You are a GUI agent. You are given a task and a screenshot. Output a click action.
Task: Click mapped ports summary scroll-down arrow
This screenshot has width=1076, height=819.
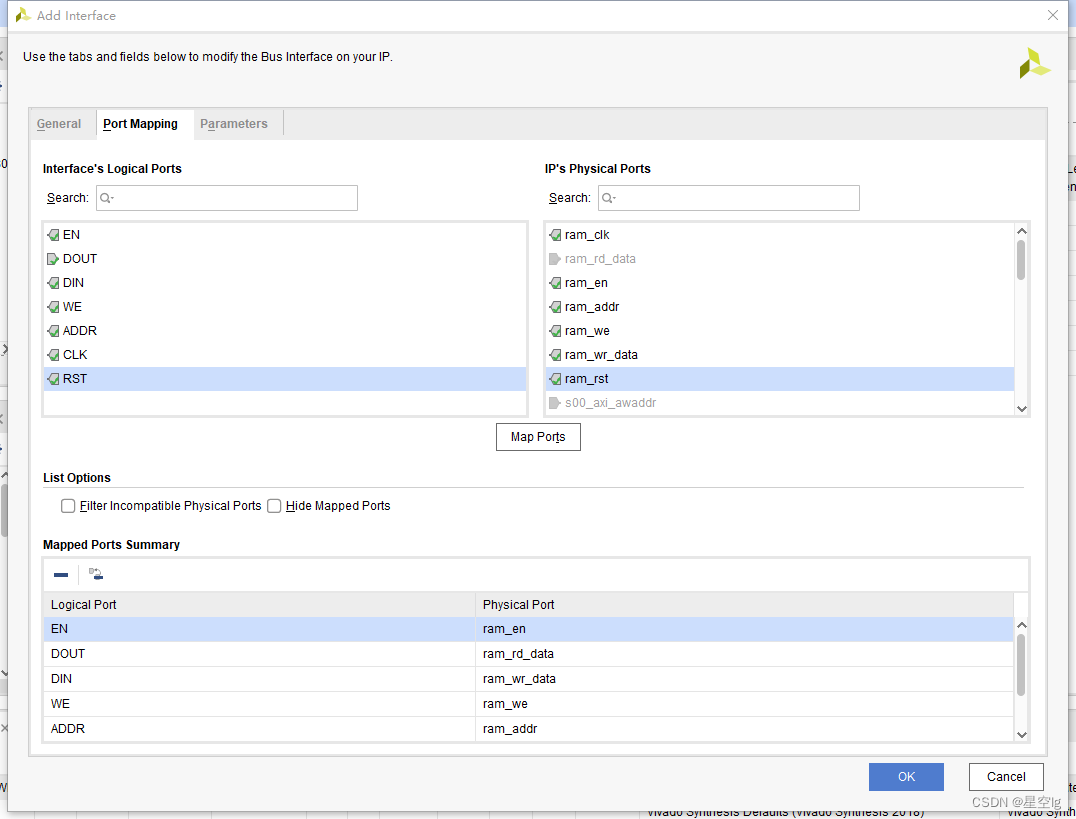pyautogui.click(x=1021, y=735)
